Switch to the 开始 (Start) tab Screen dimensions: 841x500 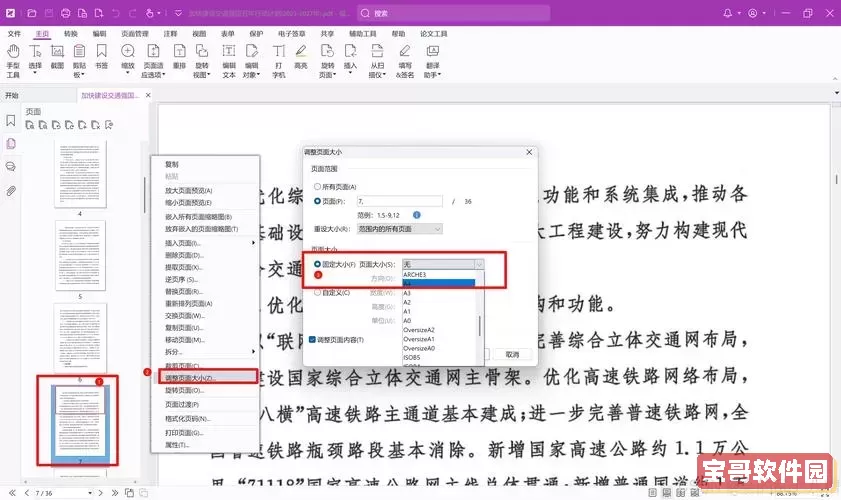tap(12, 95)
